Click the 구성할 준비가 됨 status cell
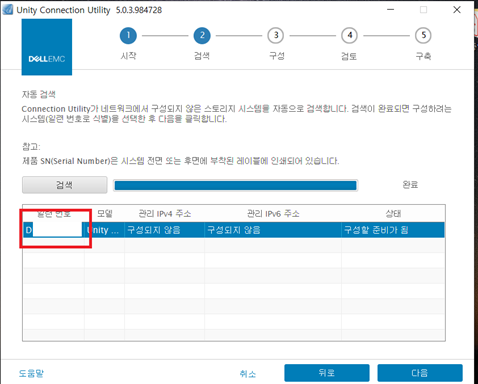 (393, 230)
